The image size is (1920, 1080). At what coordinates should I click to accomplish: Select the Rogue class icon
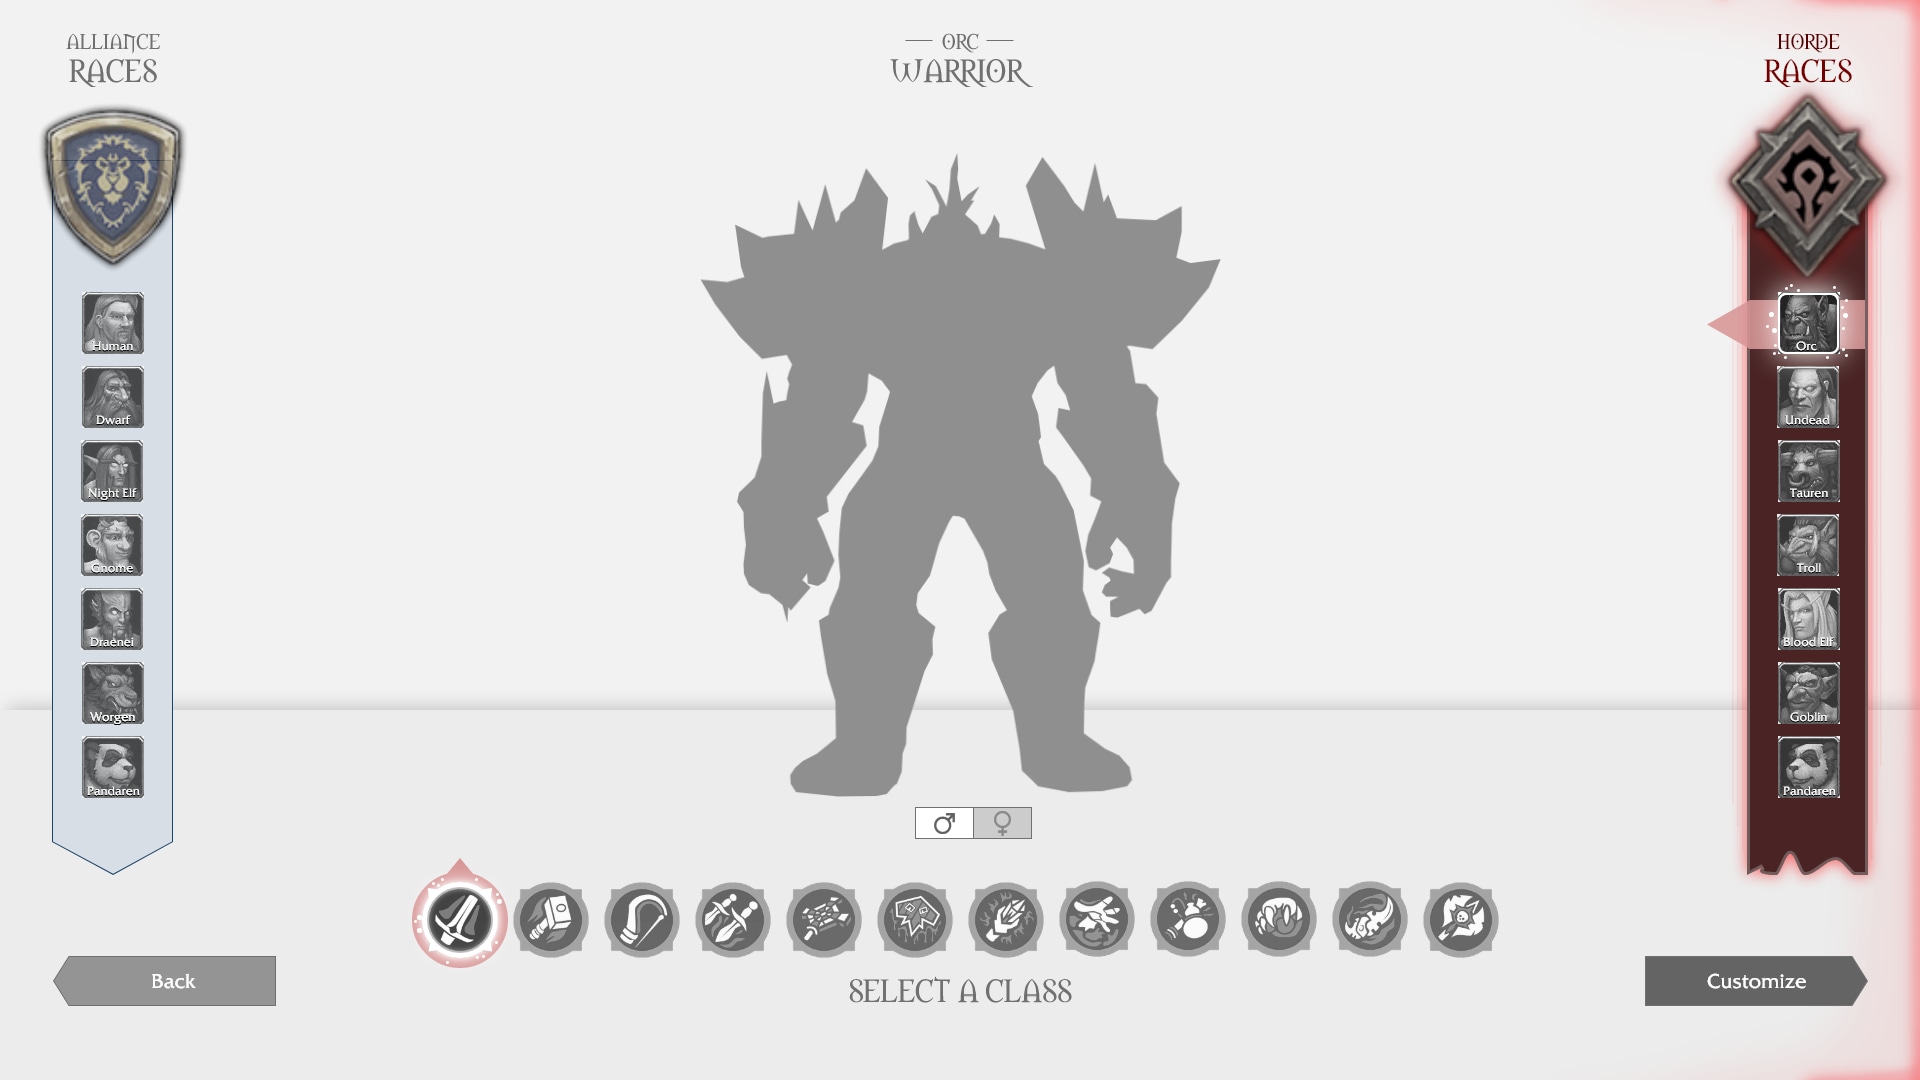(x=733, y=919)
